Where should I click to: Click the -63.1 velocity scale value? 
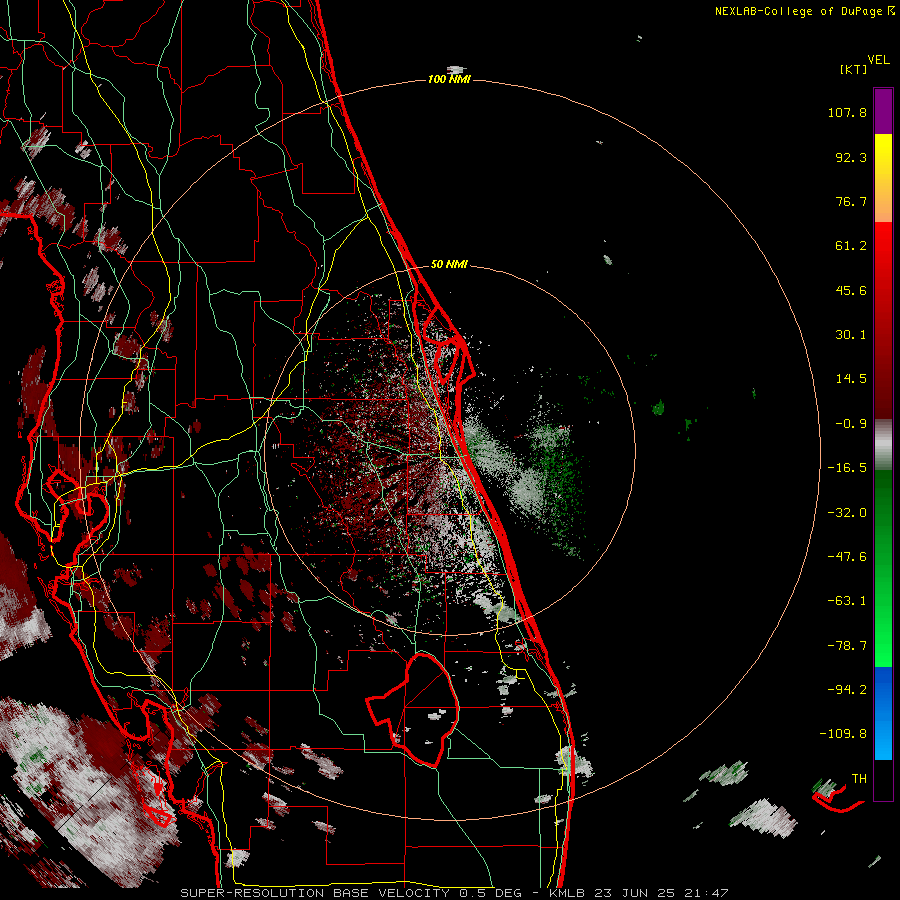click(847, 601)
